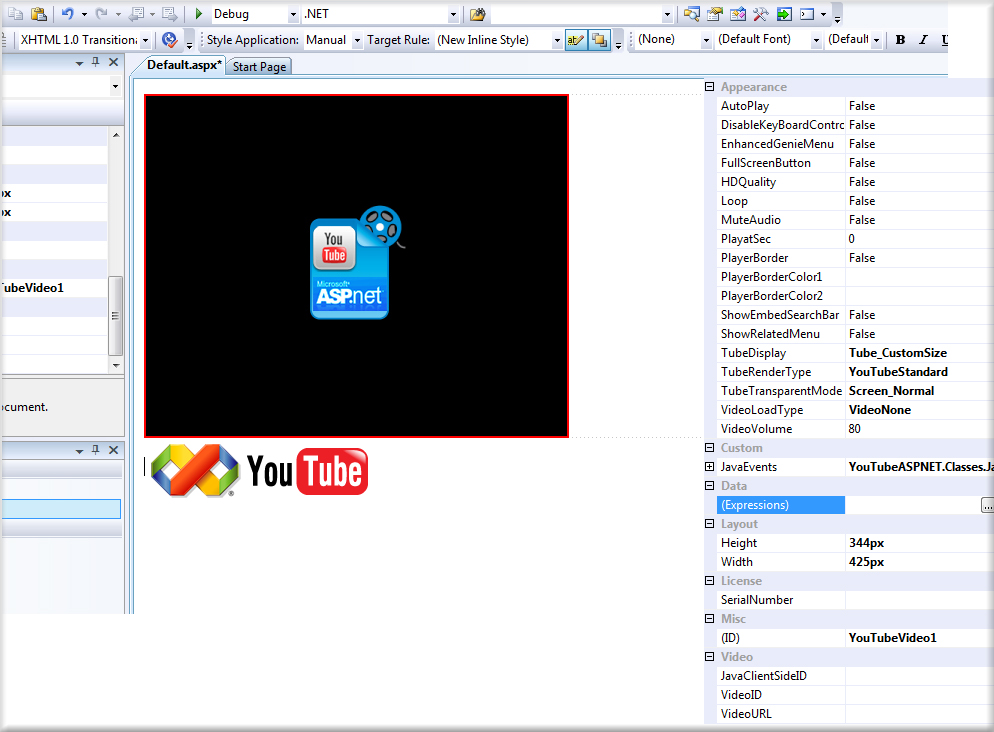Open the Properties Window toolbar icon

tap(715, 14)
